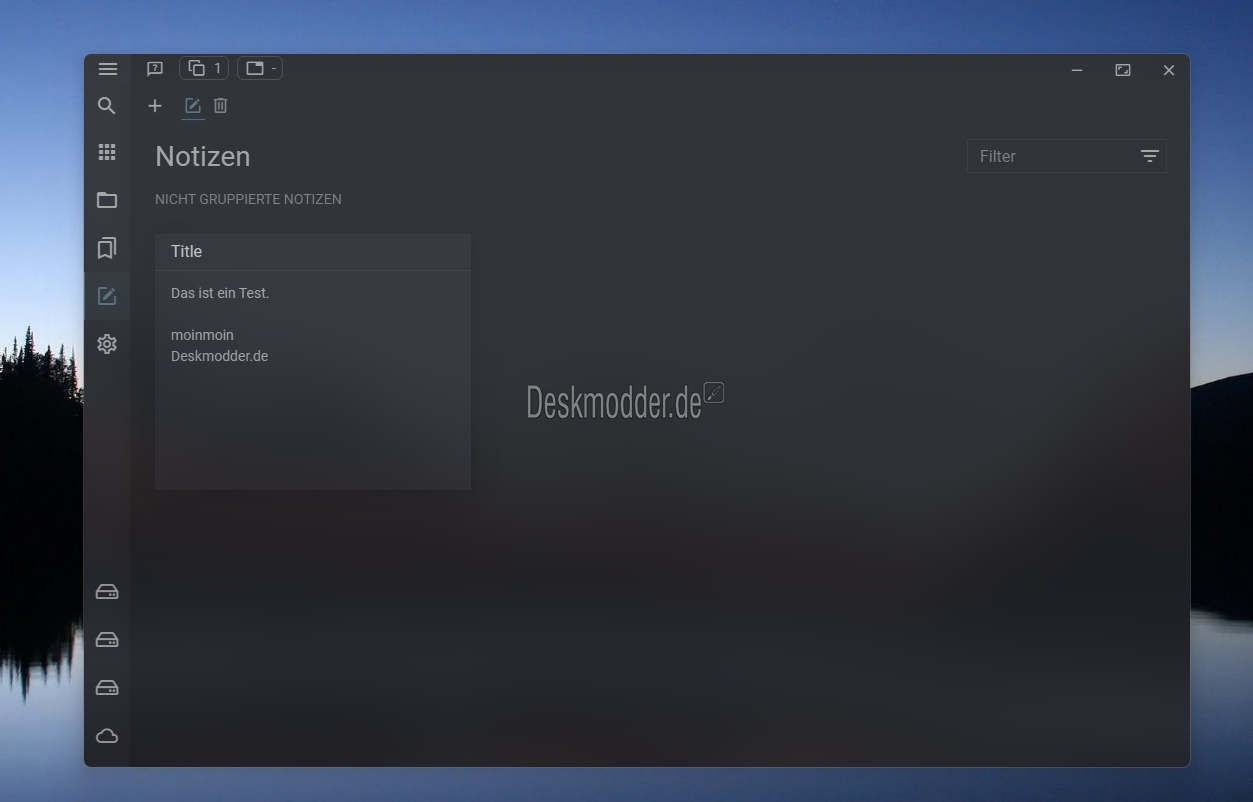Open the bookmarks page in the sidebar
Screen dimensions: 1253x802
[107, 248]
